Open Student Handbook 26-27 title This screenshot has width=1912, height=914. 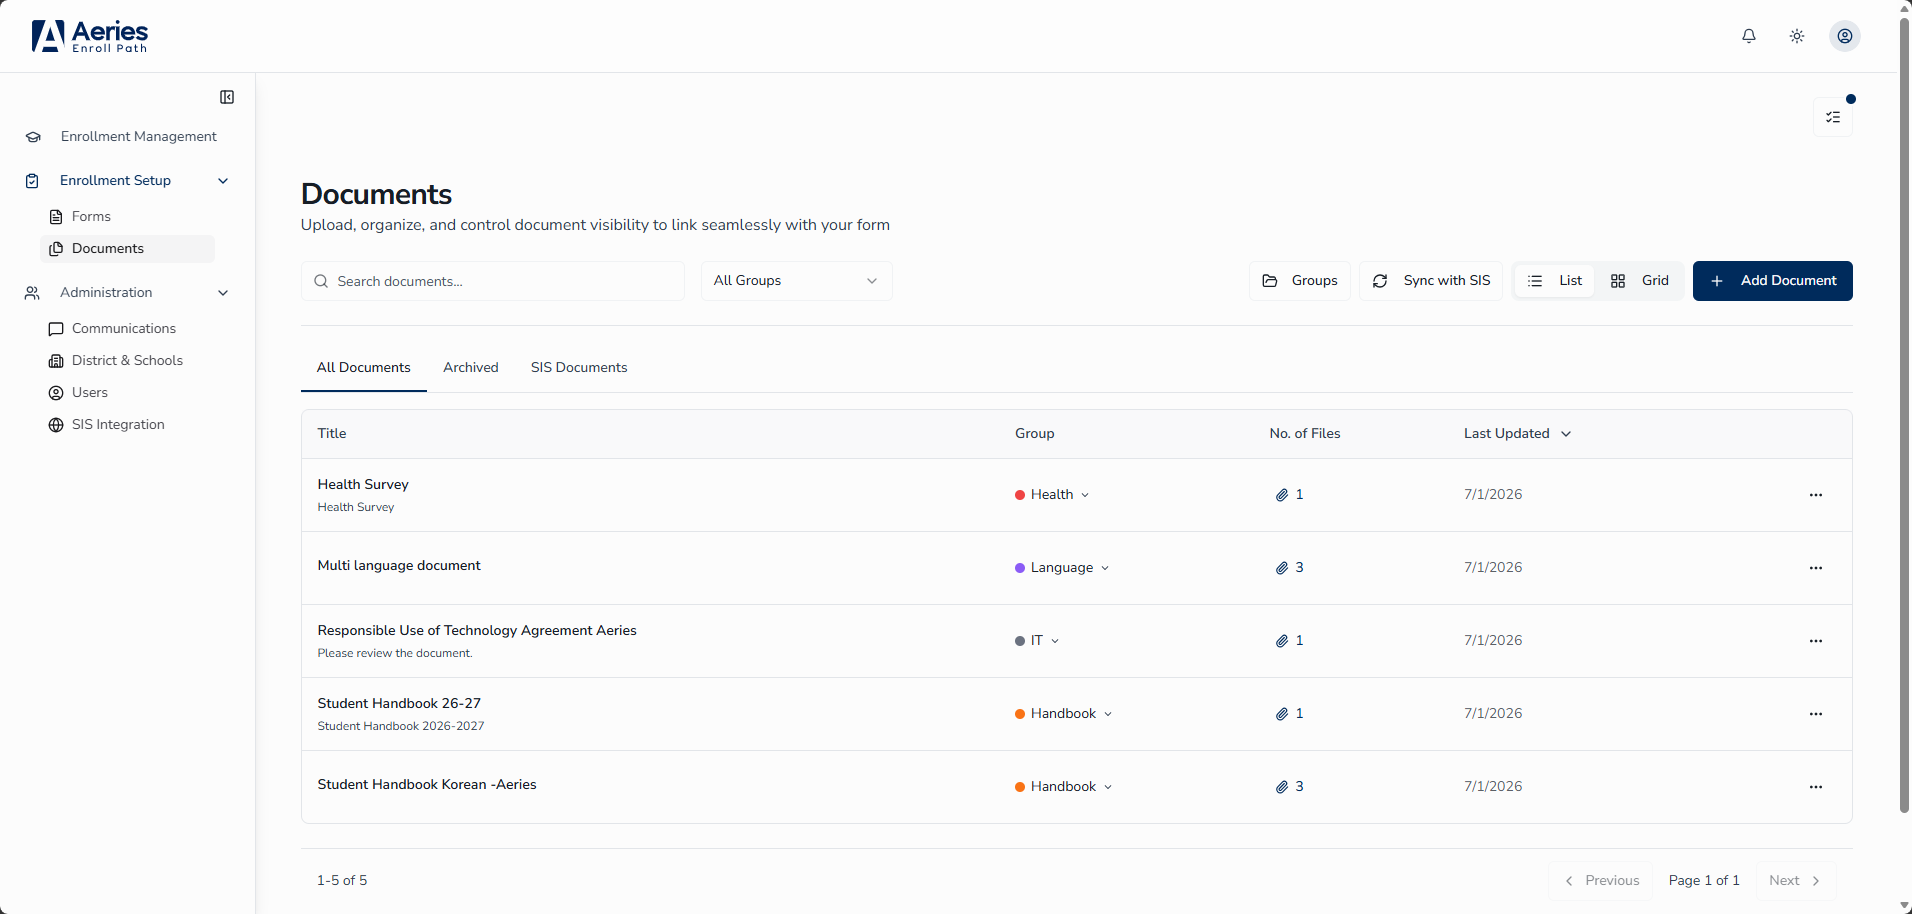[399, 703]
